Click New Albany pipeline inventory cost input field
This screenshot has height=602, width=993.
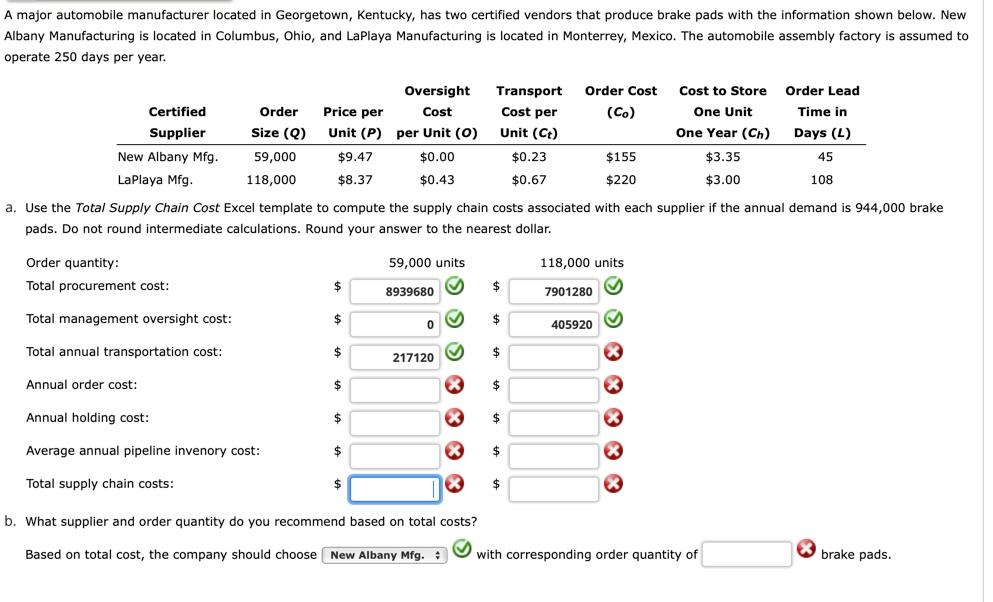tap(395, 456)
